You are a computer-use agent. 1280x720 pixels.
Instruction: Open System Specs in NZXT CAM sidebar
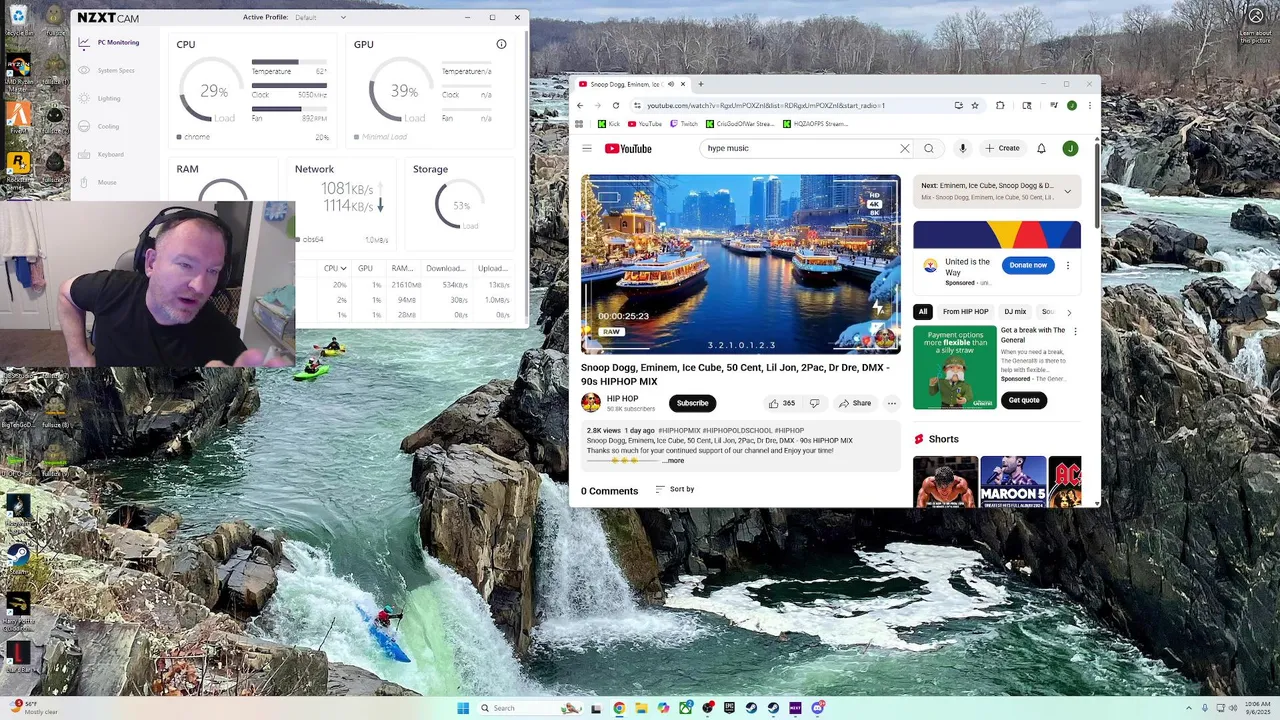point(107,70)
